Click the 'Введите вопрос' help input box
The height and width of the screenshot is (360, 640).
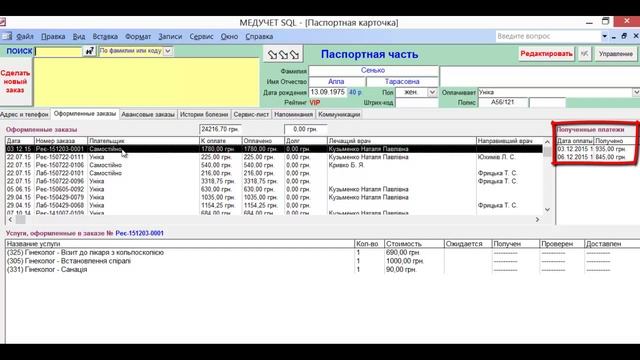tap(549, 36)
